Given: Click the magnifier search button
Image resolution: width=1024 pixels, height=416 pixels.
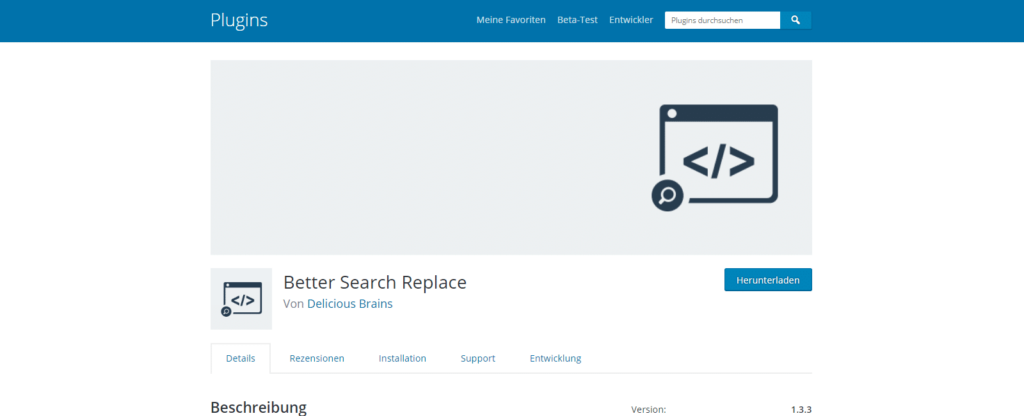Looking at the screenshot, I should click(x=795, y=20).
